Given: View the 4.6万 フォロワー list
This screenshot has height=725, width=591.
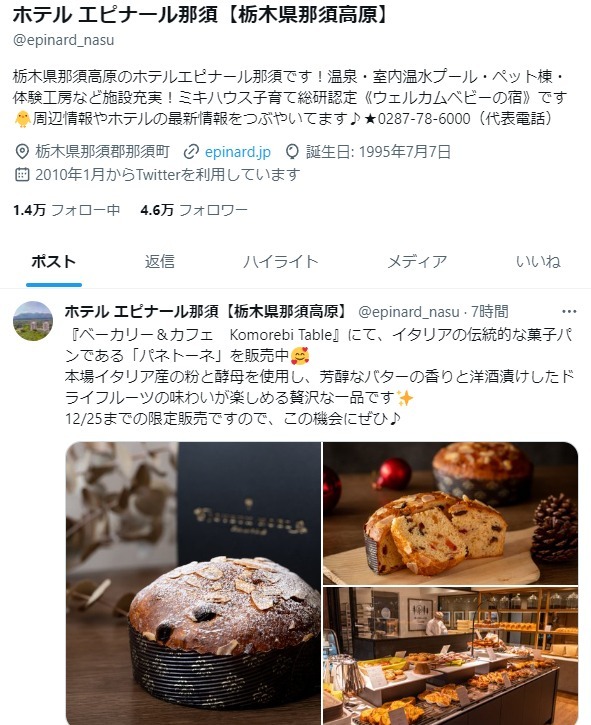Looking at the screenshot, I should click(x=194, y=210).
